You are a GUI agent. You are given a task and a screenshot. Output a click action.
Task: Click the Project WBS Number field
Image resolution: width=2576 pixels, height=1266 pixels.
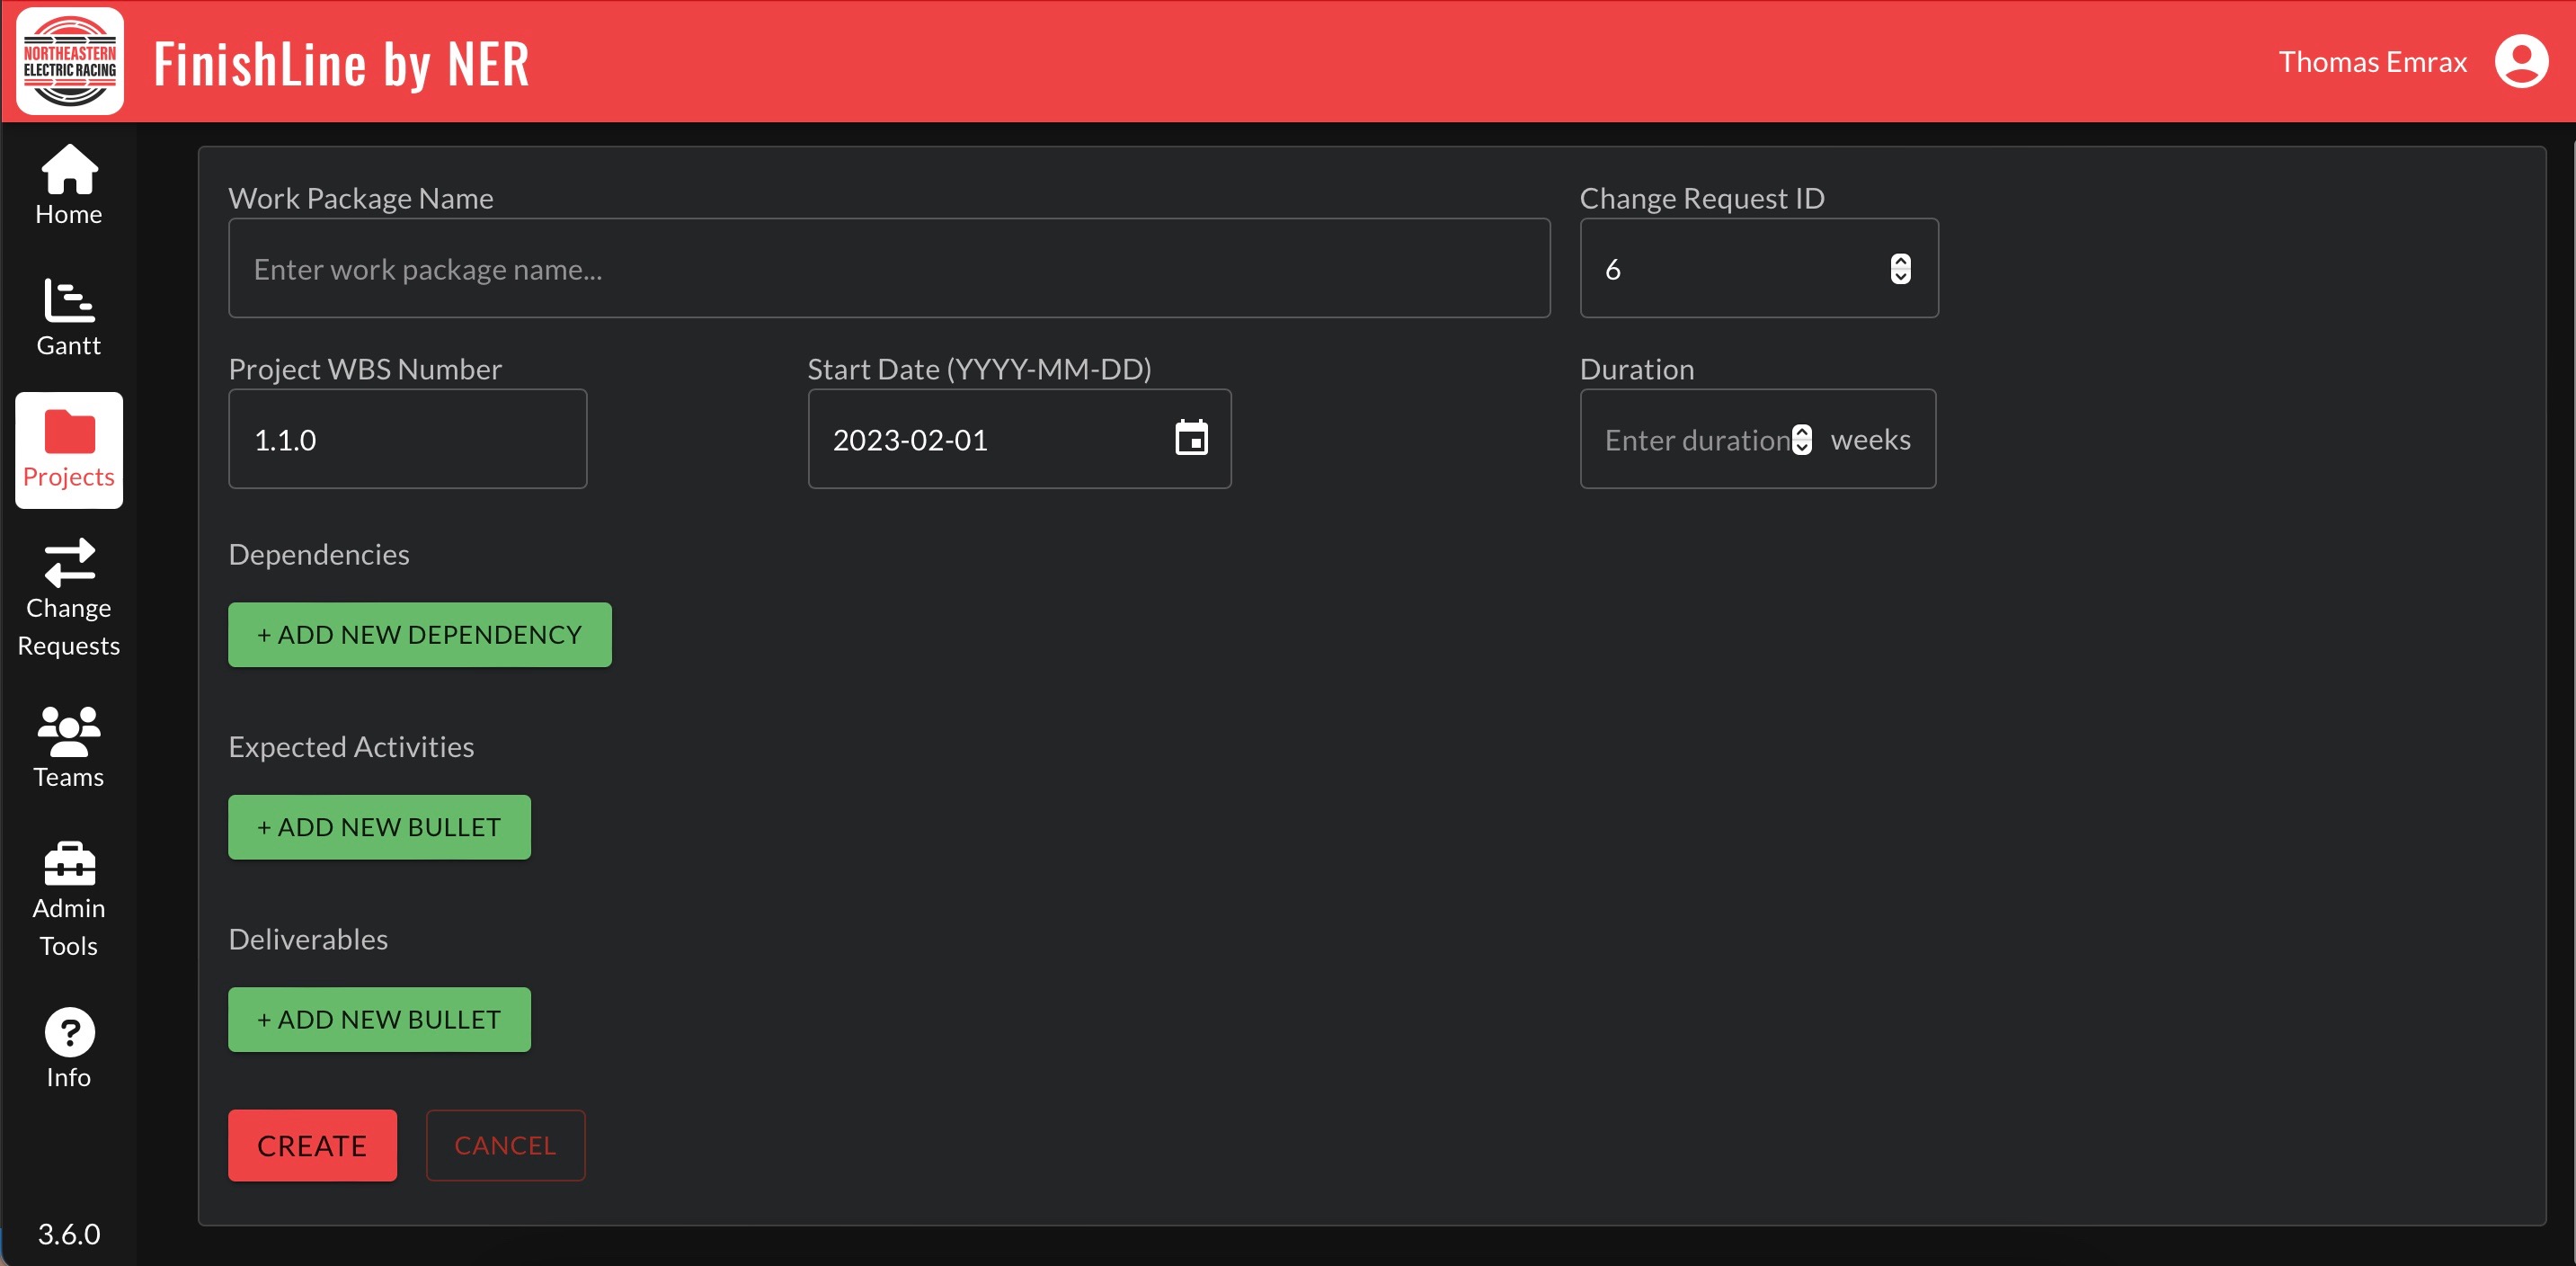(407, 439)
